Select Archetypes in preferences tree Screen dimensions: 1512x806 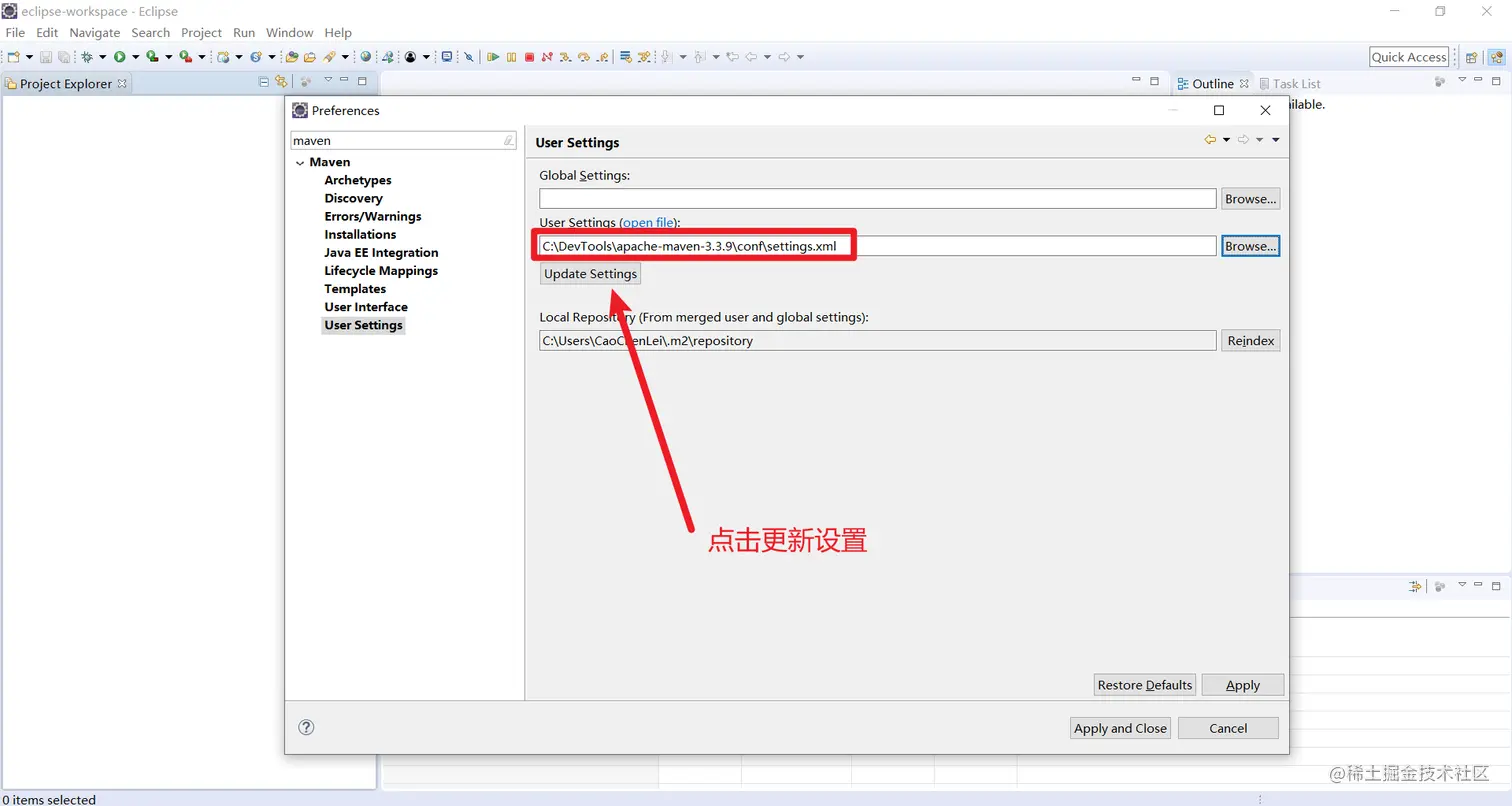click(358, 180)
